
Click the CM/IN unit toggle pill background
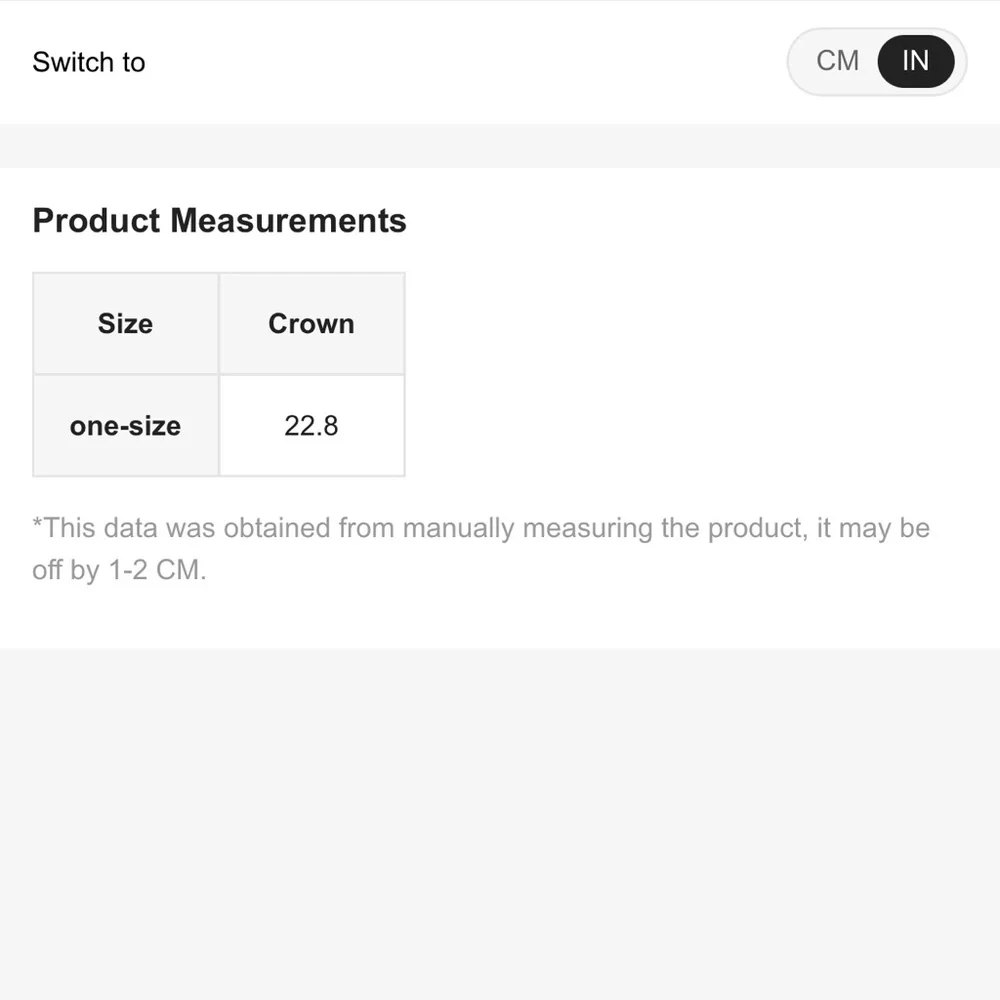coord(877,61)
